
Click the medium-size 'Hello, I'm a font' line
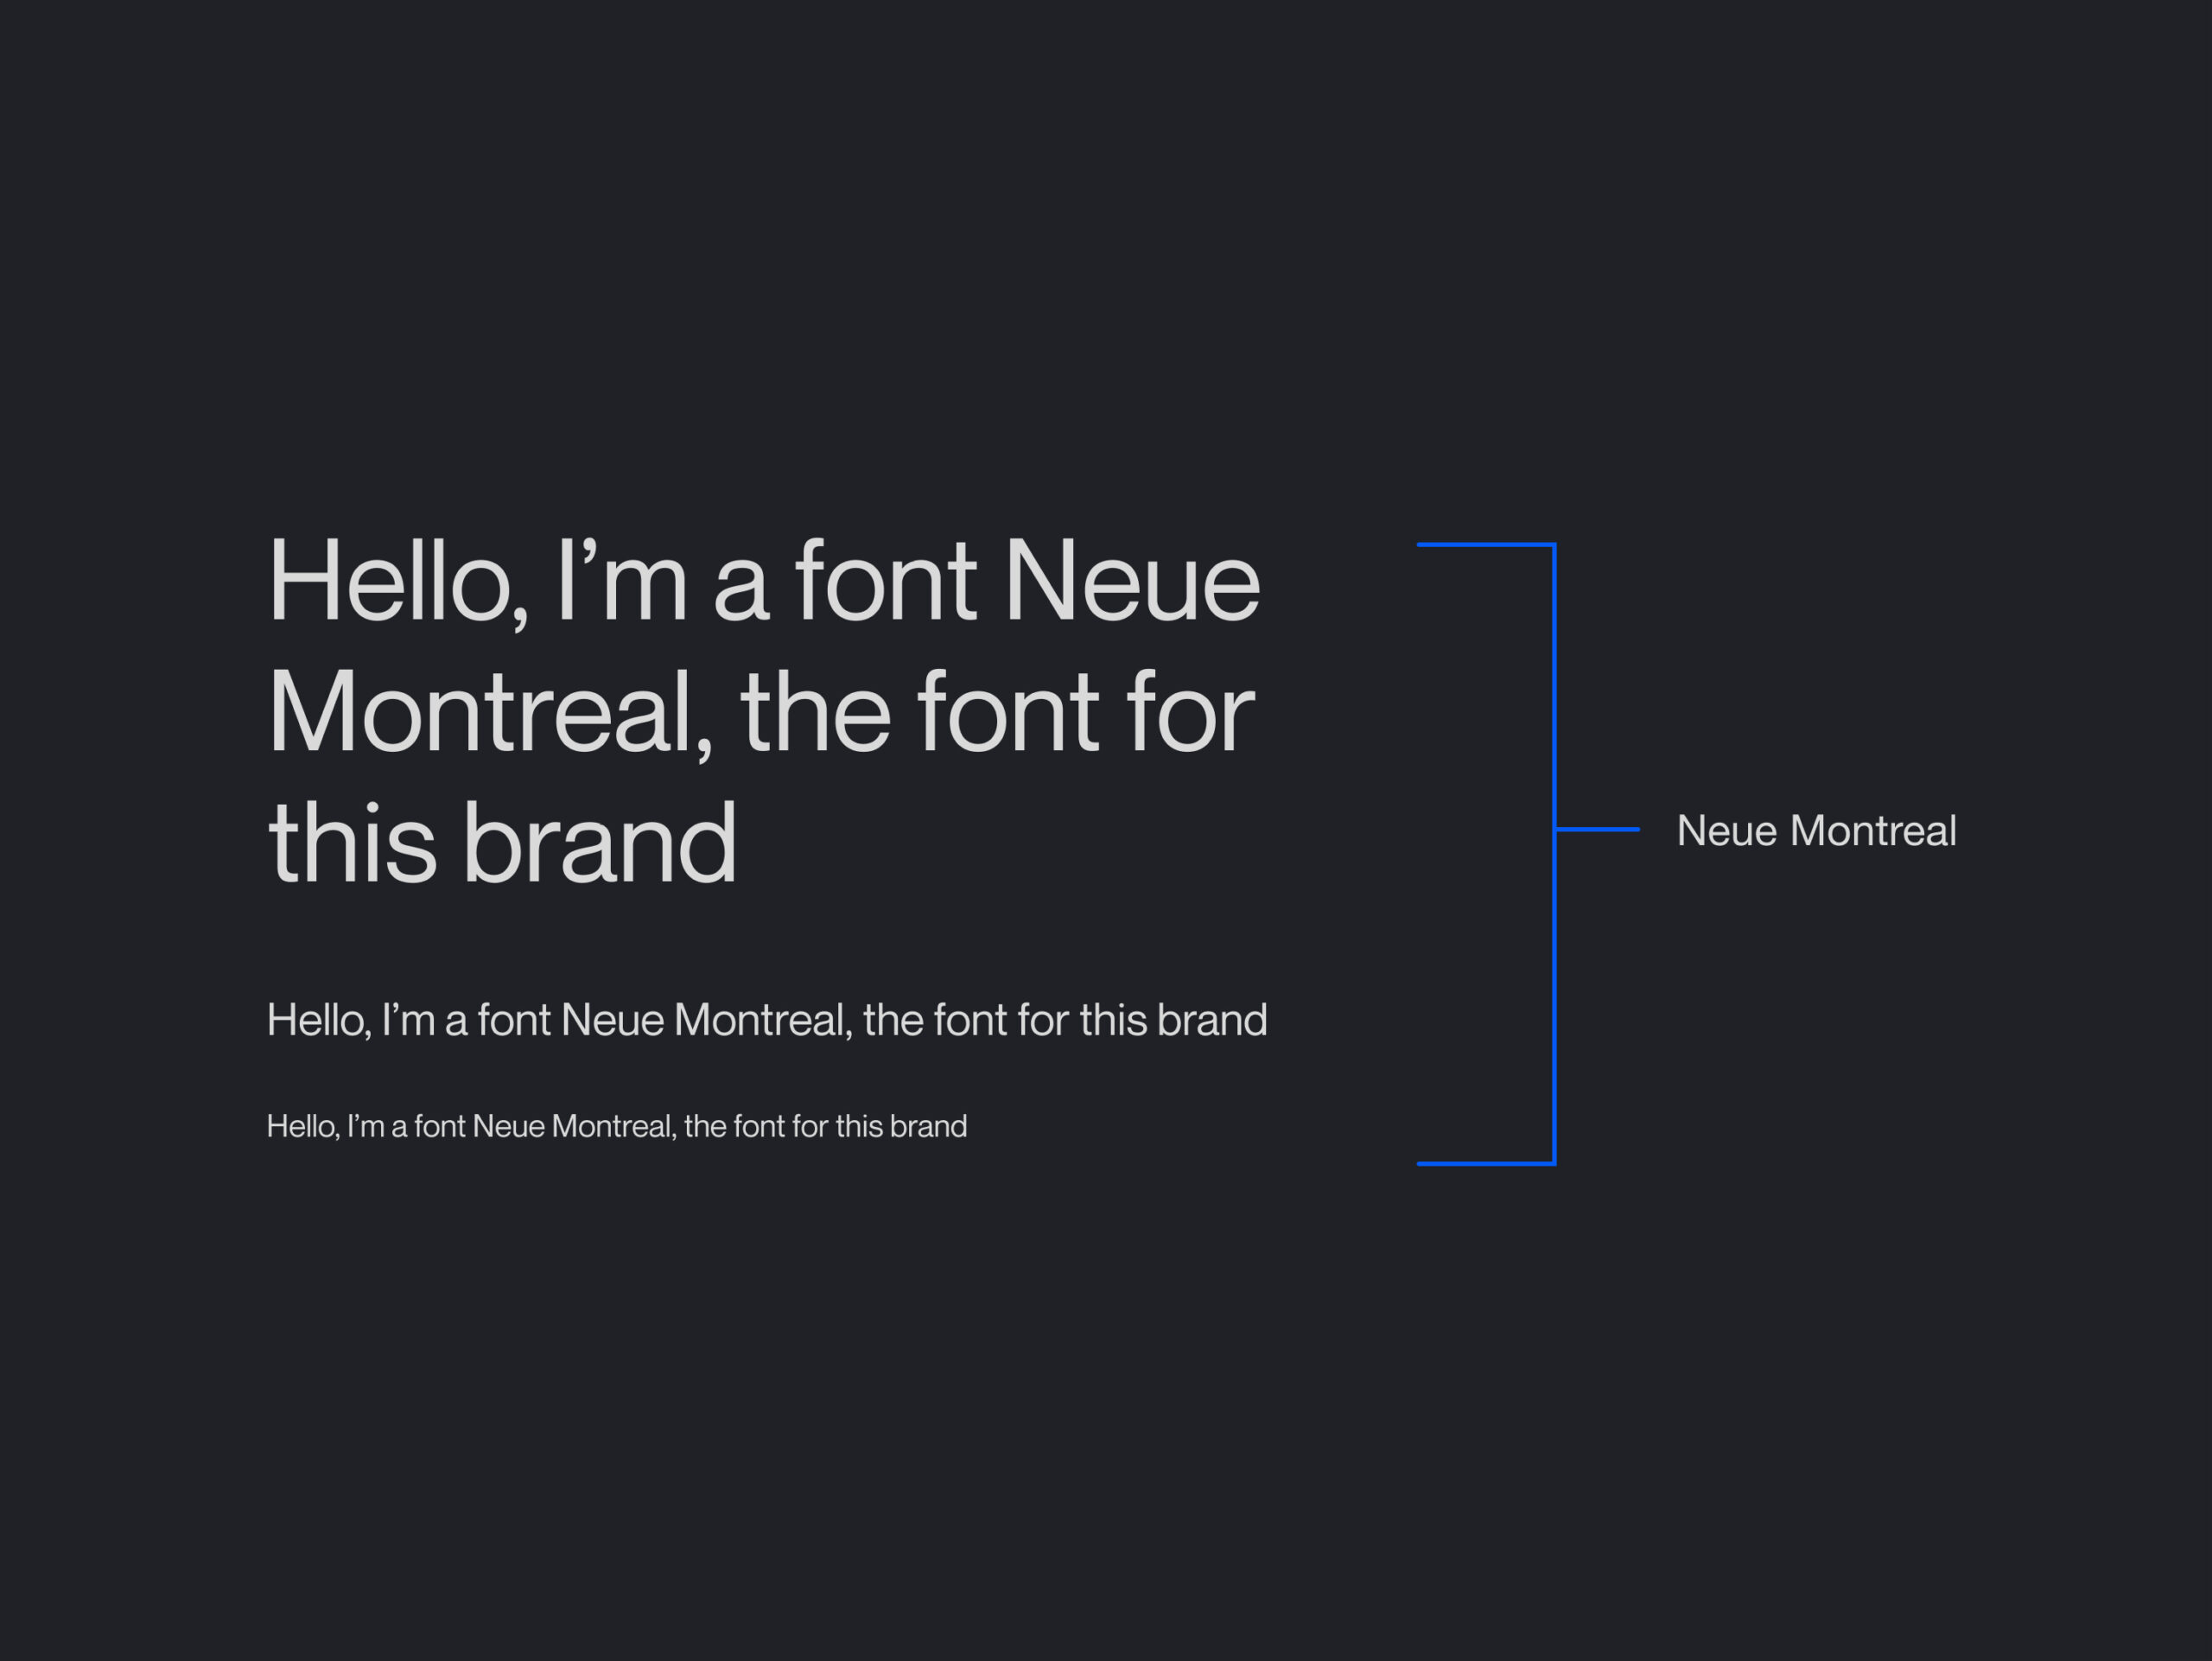767,1021
